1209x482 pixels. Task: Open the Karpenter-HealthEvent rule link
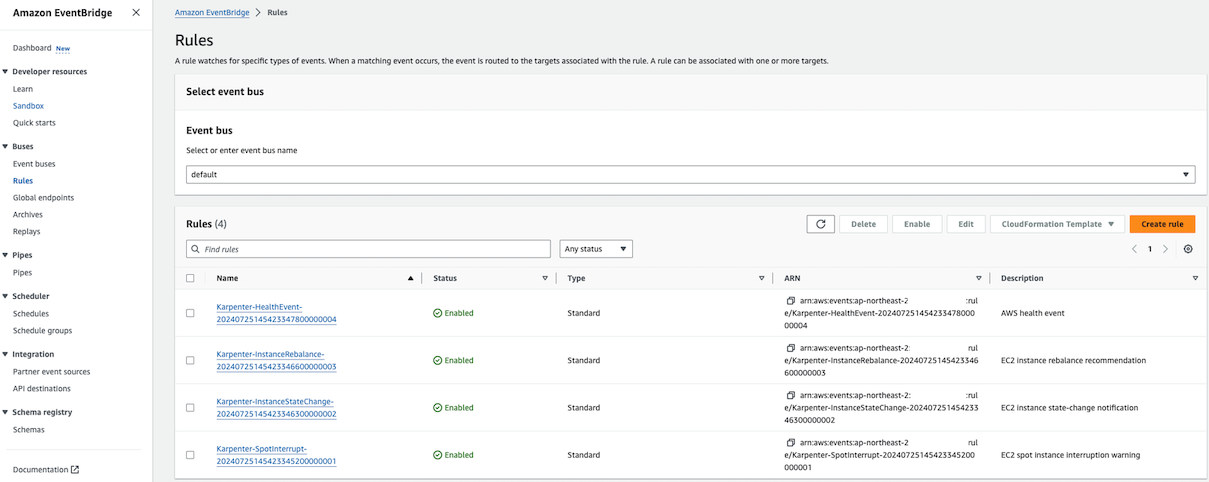point(276,313)
